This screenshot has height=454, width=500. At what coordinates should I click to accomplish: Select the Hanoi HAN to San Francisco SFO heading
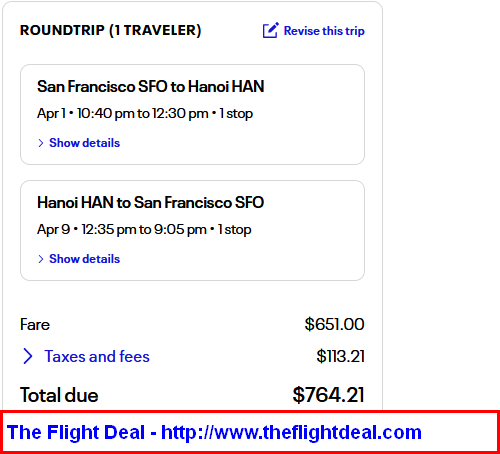[151, 202]
